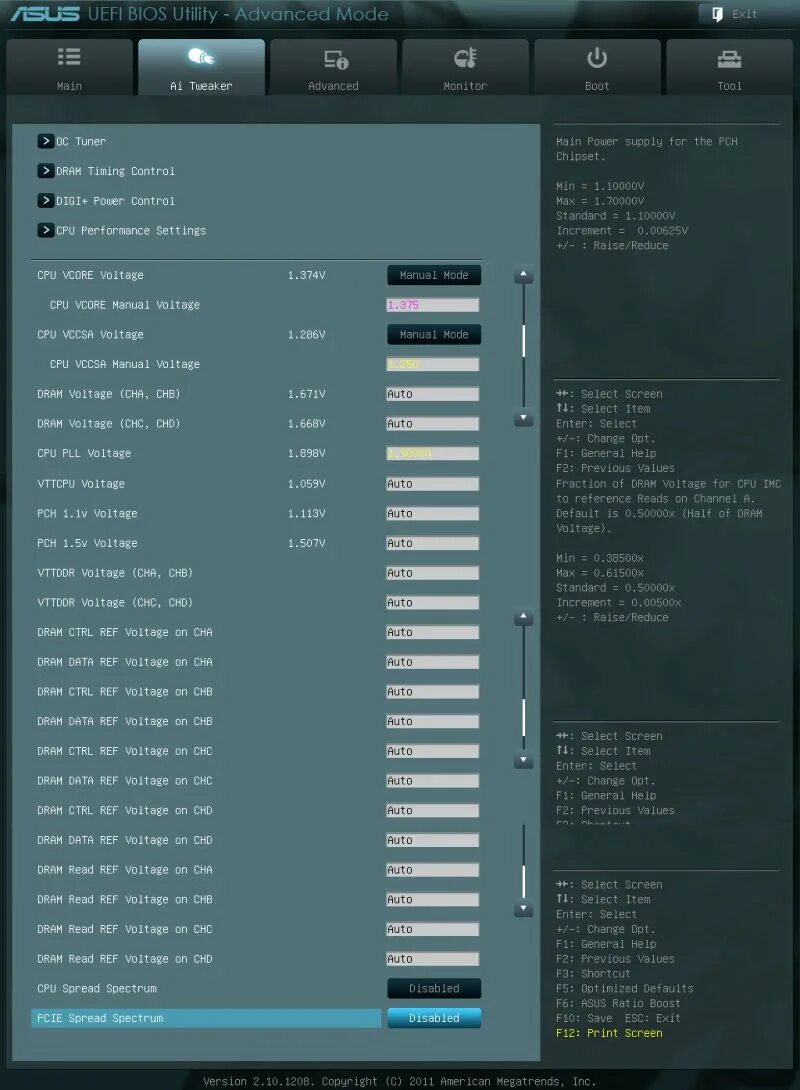Click DRAM DATA REF Voltage on CHD field
The image size is (800, 1090).
[x=432, y=840]
